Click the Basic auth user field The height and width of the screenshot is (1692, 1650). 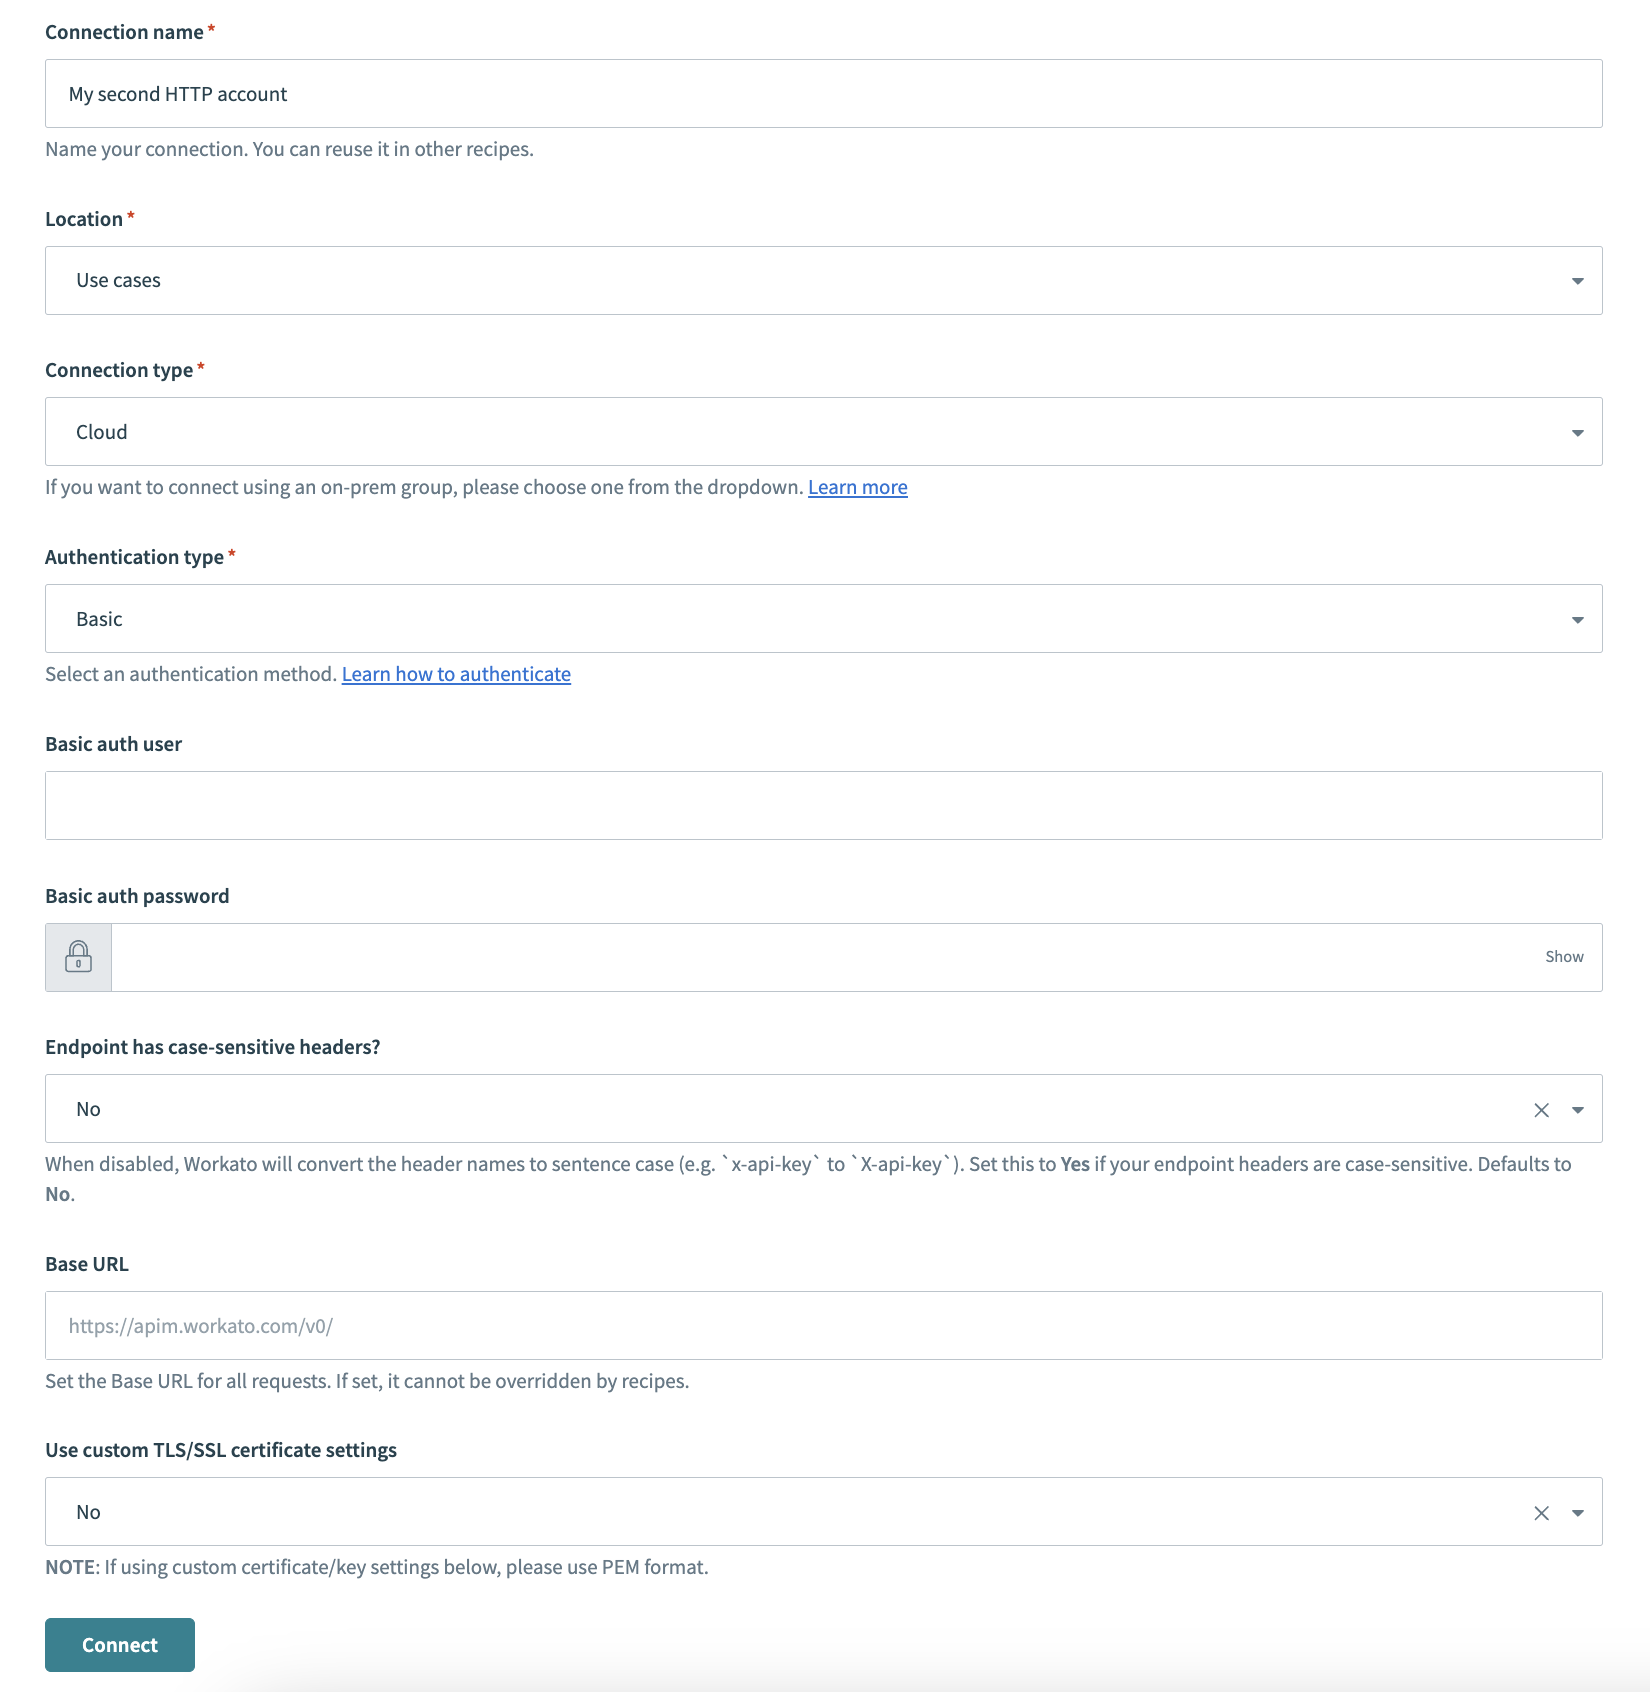[x=700, y=805]
